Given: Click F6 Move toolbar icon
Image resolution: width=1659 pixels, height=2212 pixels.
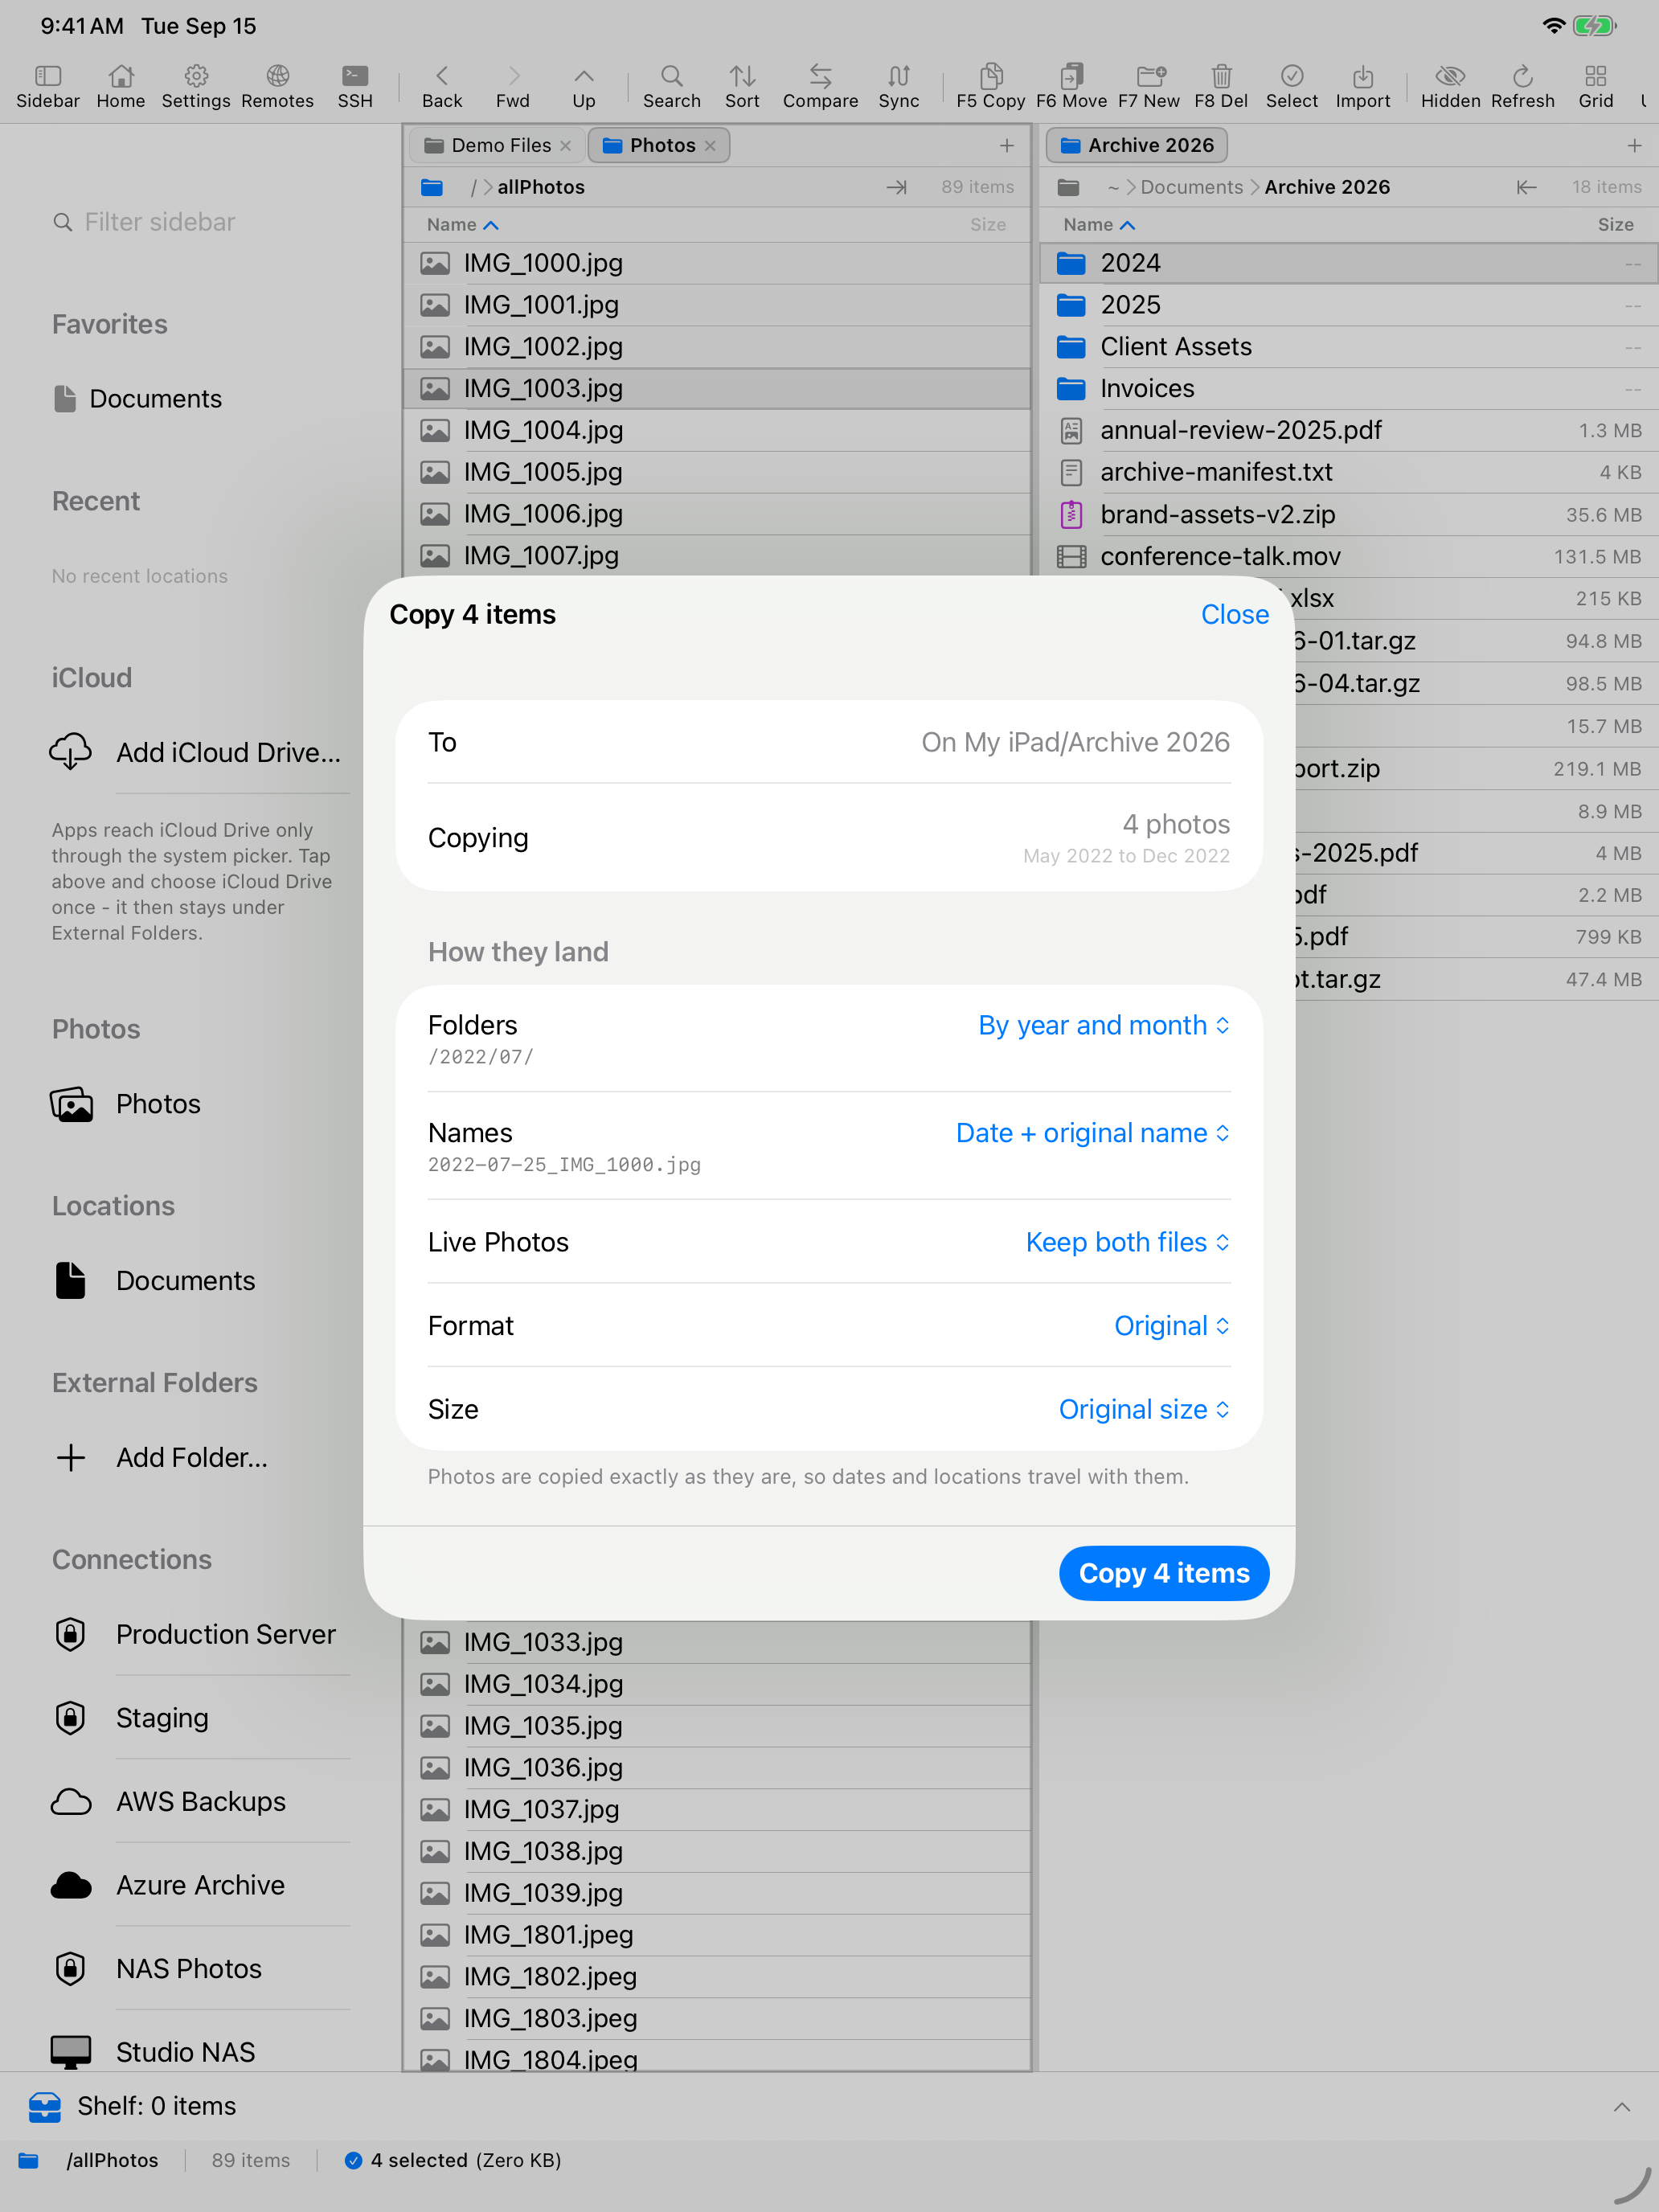Looking at the screenshot, I should 1071,86.
